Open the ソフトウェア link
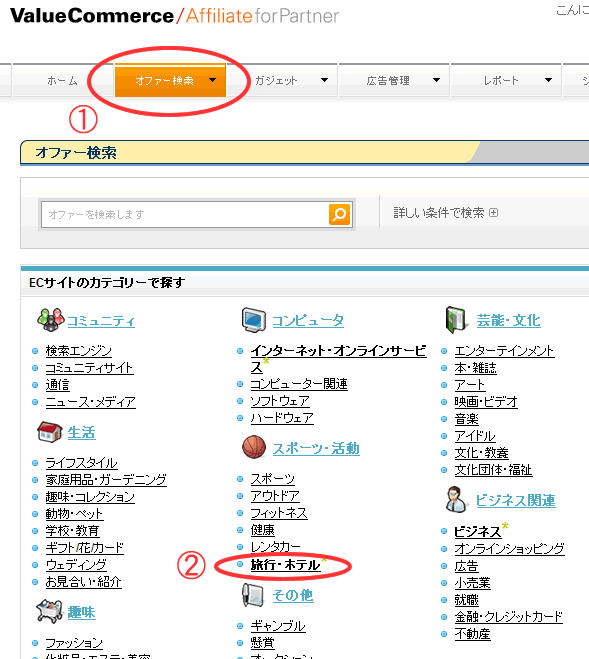Screen dimensions: 589x659 280,401
